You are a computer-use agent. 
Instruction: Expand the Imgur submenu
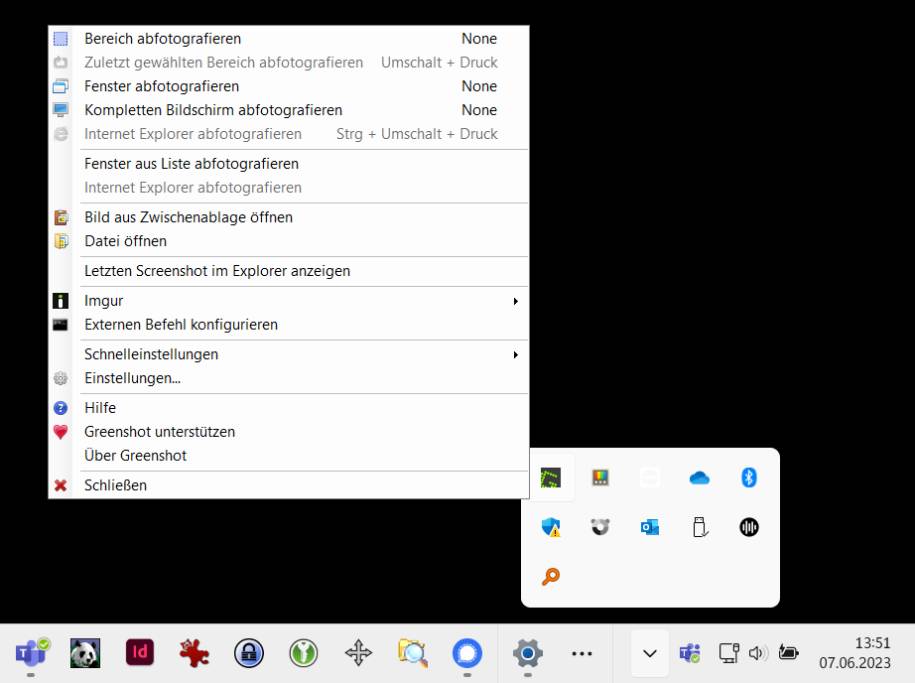click(x=516, y=300)
